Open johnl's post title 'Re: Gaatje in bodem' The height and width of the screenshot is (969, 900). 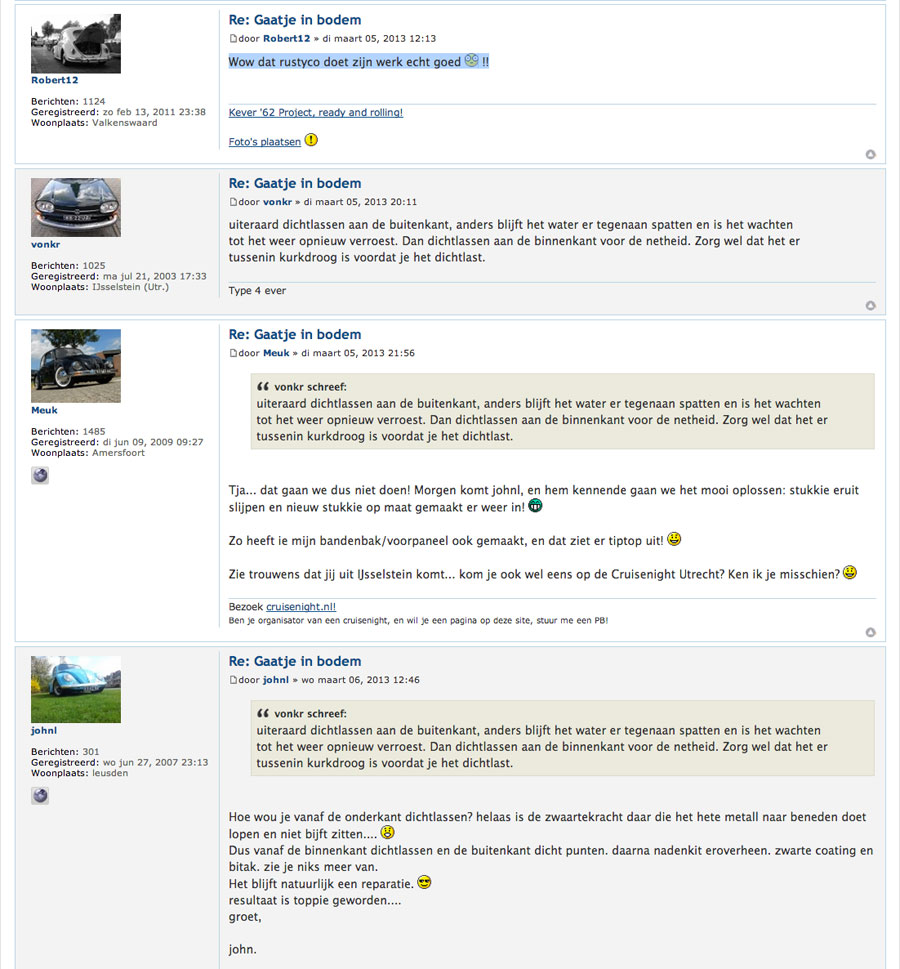click(x=295, y=661)
